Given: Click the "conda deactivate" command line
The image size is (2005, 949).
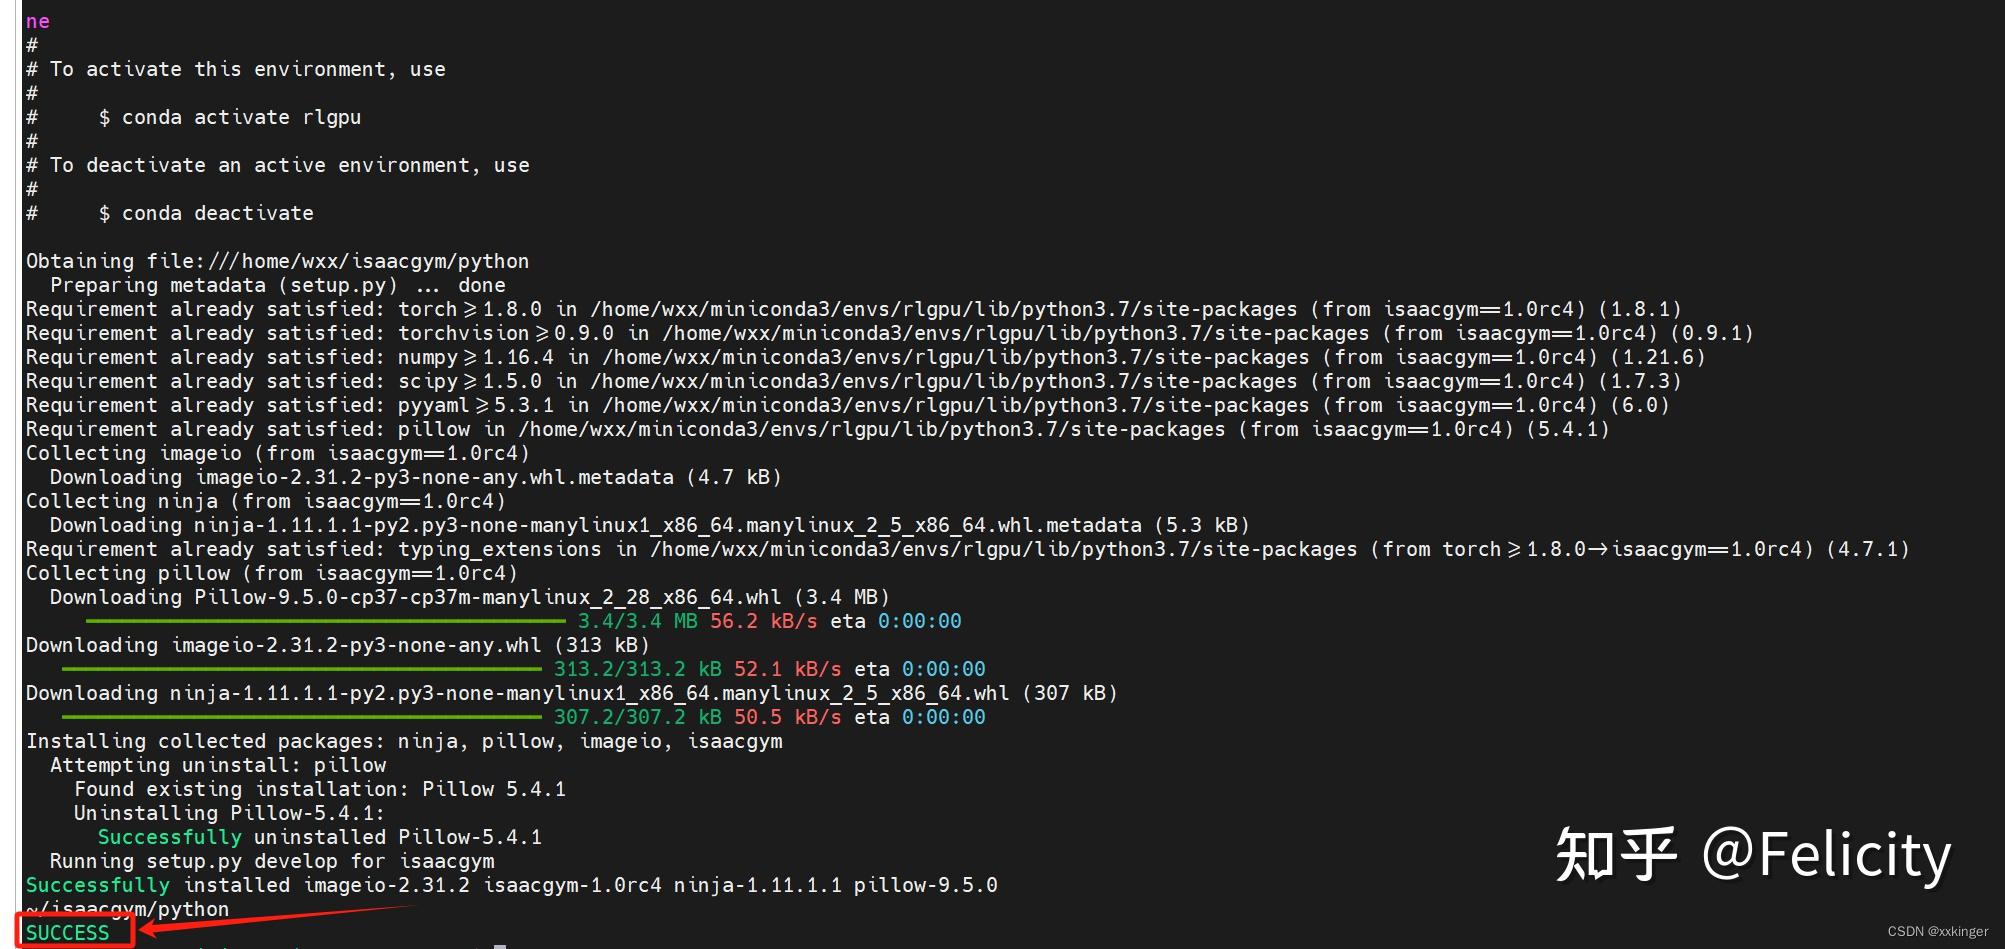Looking at the screenshot, I should (170, 213).
